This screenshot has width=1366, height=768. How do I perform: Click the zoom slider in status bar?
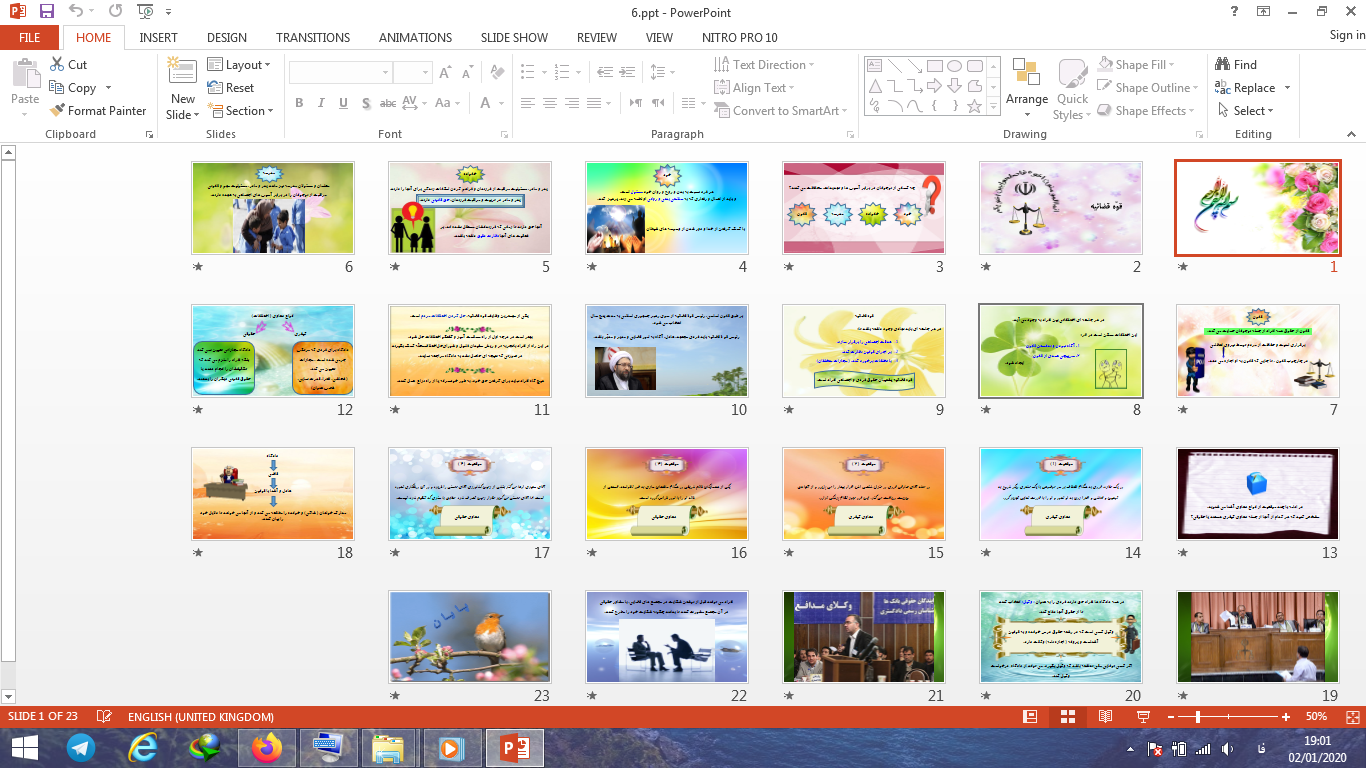tap(1198, 717)
